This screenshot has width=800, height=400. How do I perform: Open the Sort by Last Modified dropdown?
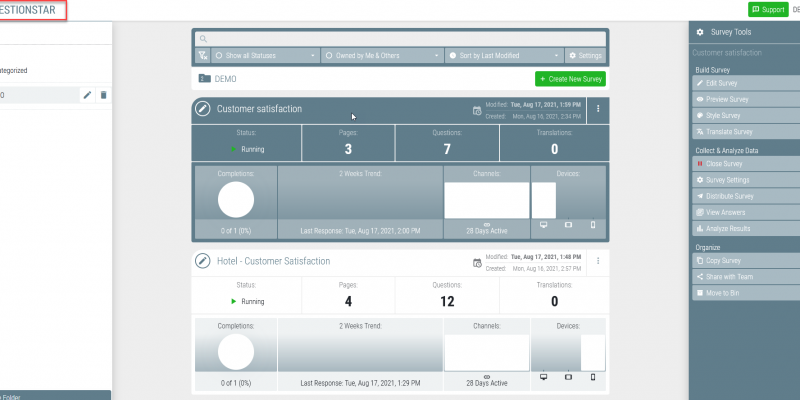[x=505, y=55]
